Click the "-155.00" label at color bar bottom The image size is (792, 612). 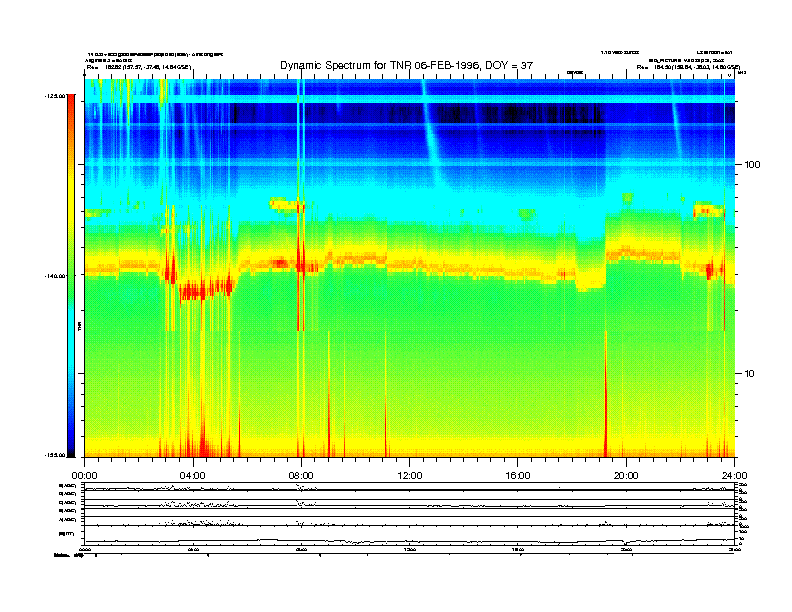55,455
